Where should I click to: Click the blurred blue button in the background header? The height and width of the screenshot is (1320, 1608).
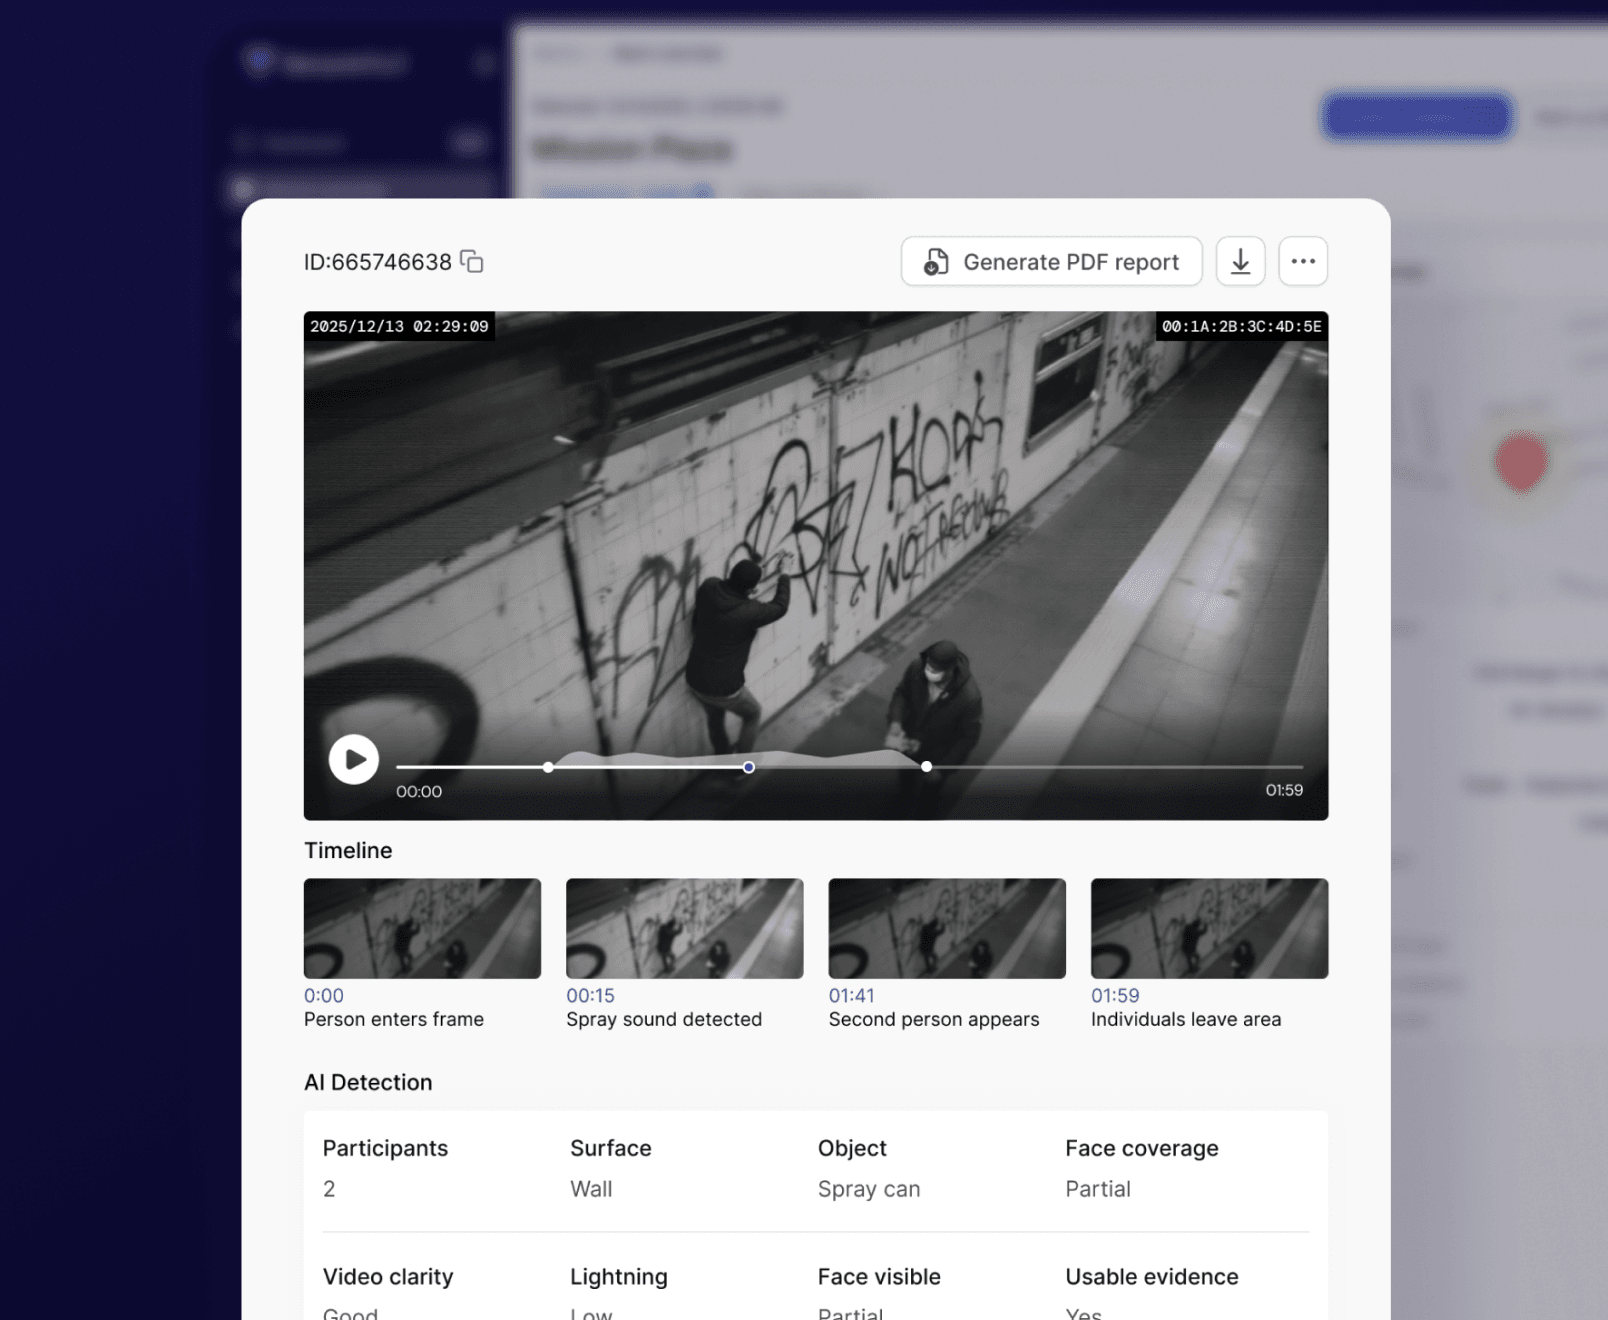coord(1416,117)
